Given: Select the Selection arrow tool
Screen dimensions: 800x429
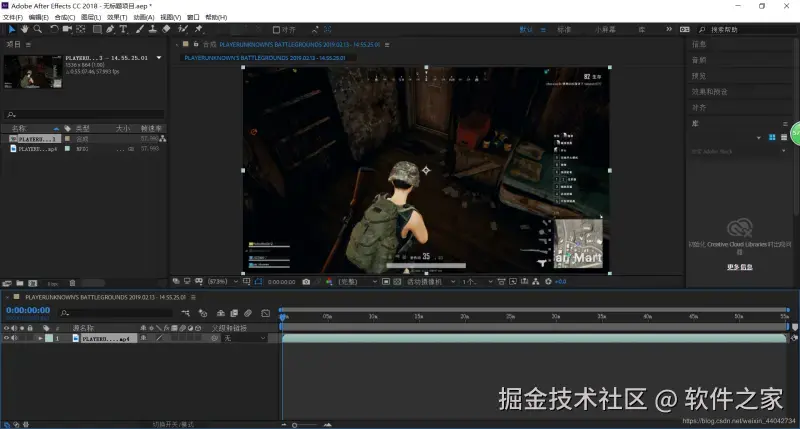Looking at the screenshot, I should (12, 29).
